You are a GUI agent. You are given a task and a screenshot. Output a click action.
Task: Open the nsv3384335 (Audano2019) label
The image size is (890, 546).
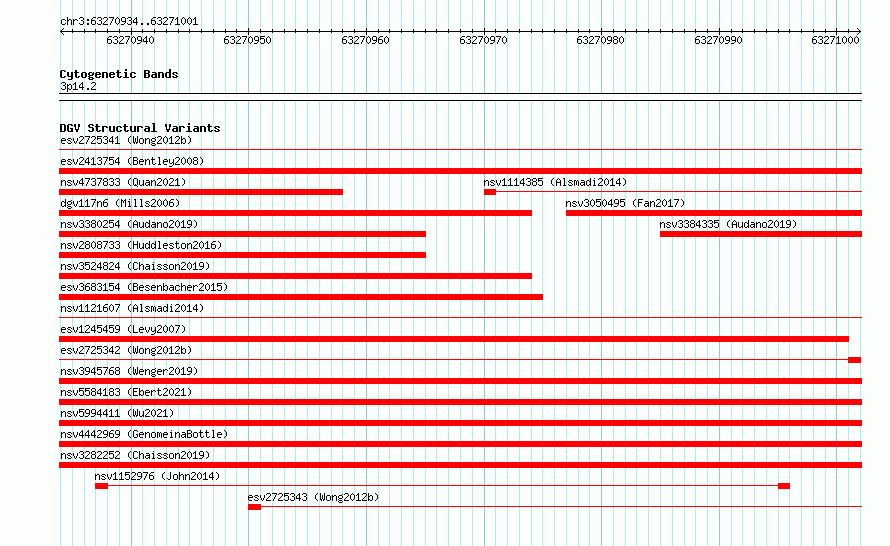728,224
